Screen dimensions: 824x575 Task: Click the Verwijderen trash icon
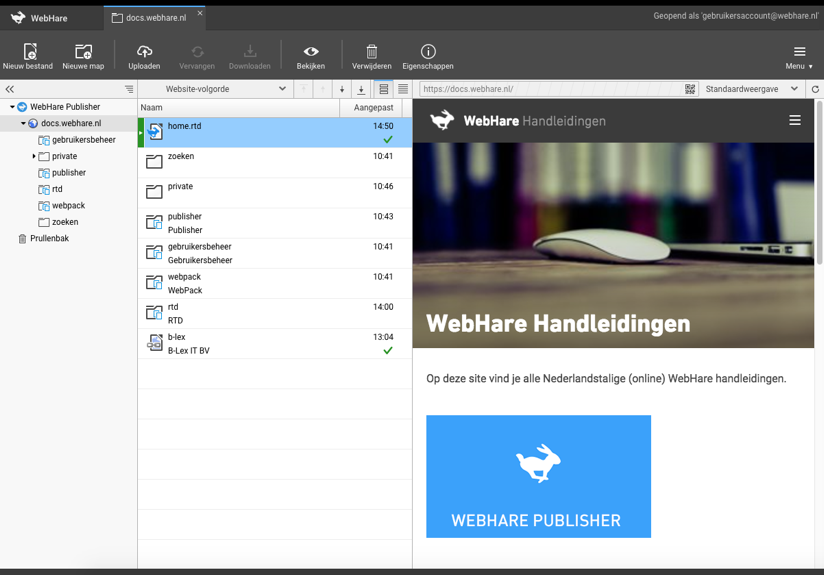tap(371, 52)
